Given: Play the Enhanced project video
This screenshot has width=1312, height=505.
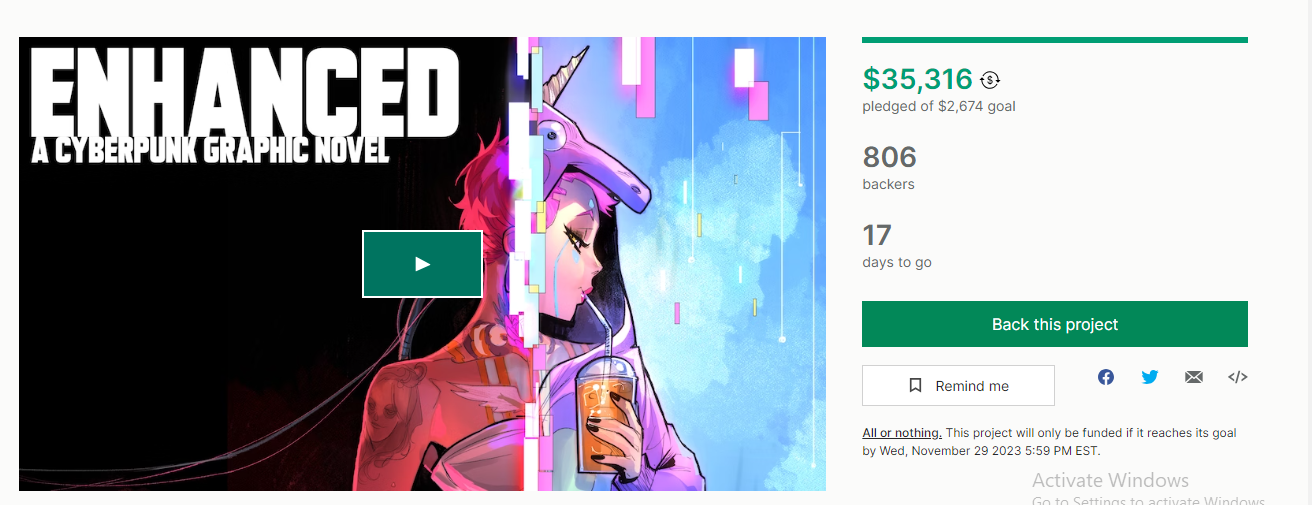Looking at the screenshot, I should coord(422,264).
